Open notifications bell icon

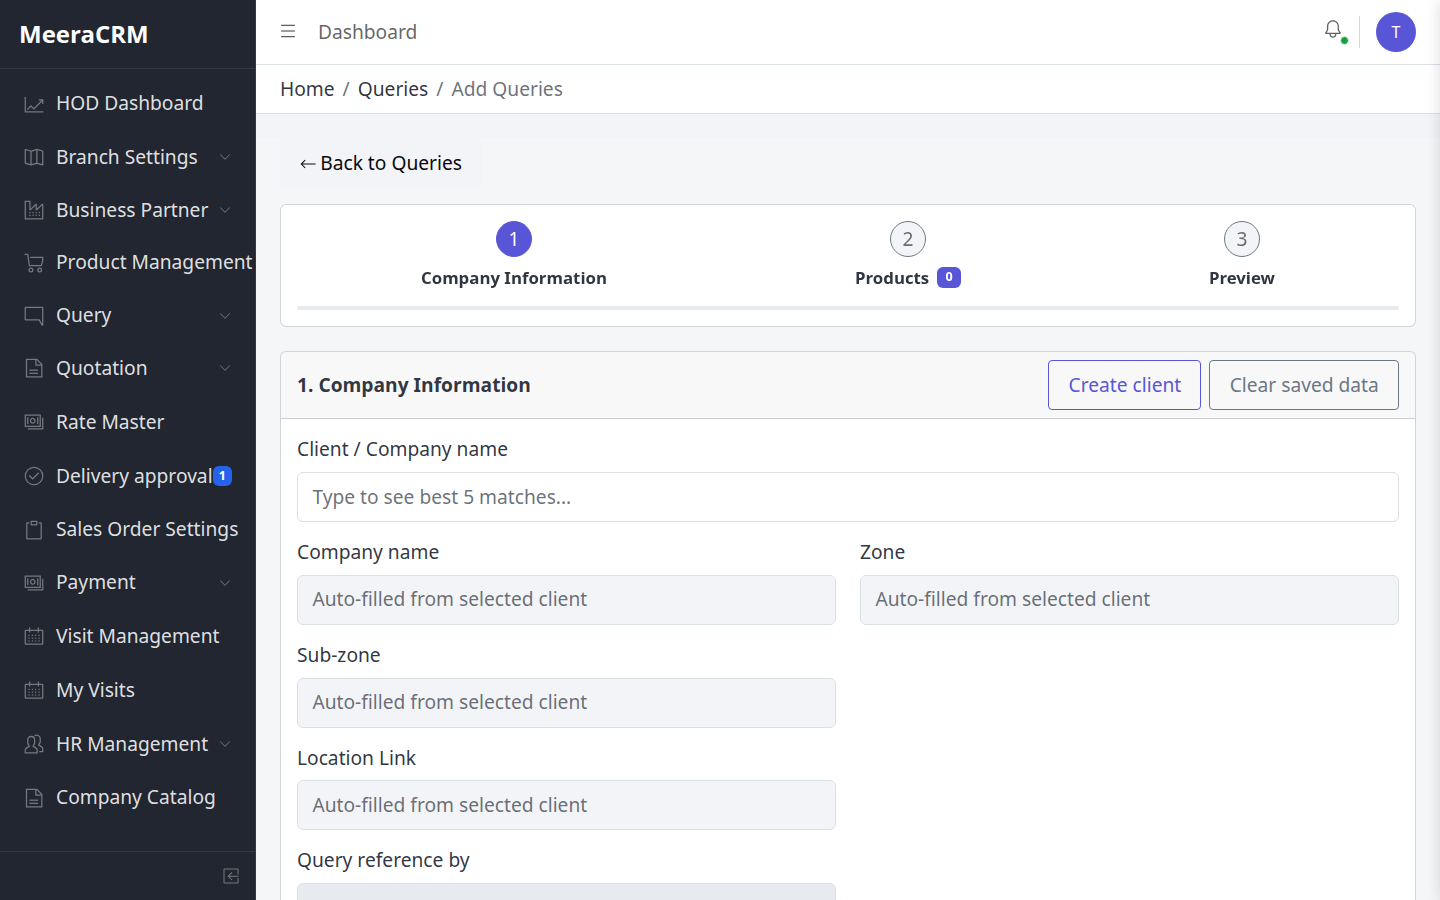click(1333, 31)
